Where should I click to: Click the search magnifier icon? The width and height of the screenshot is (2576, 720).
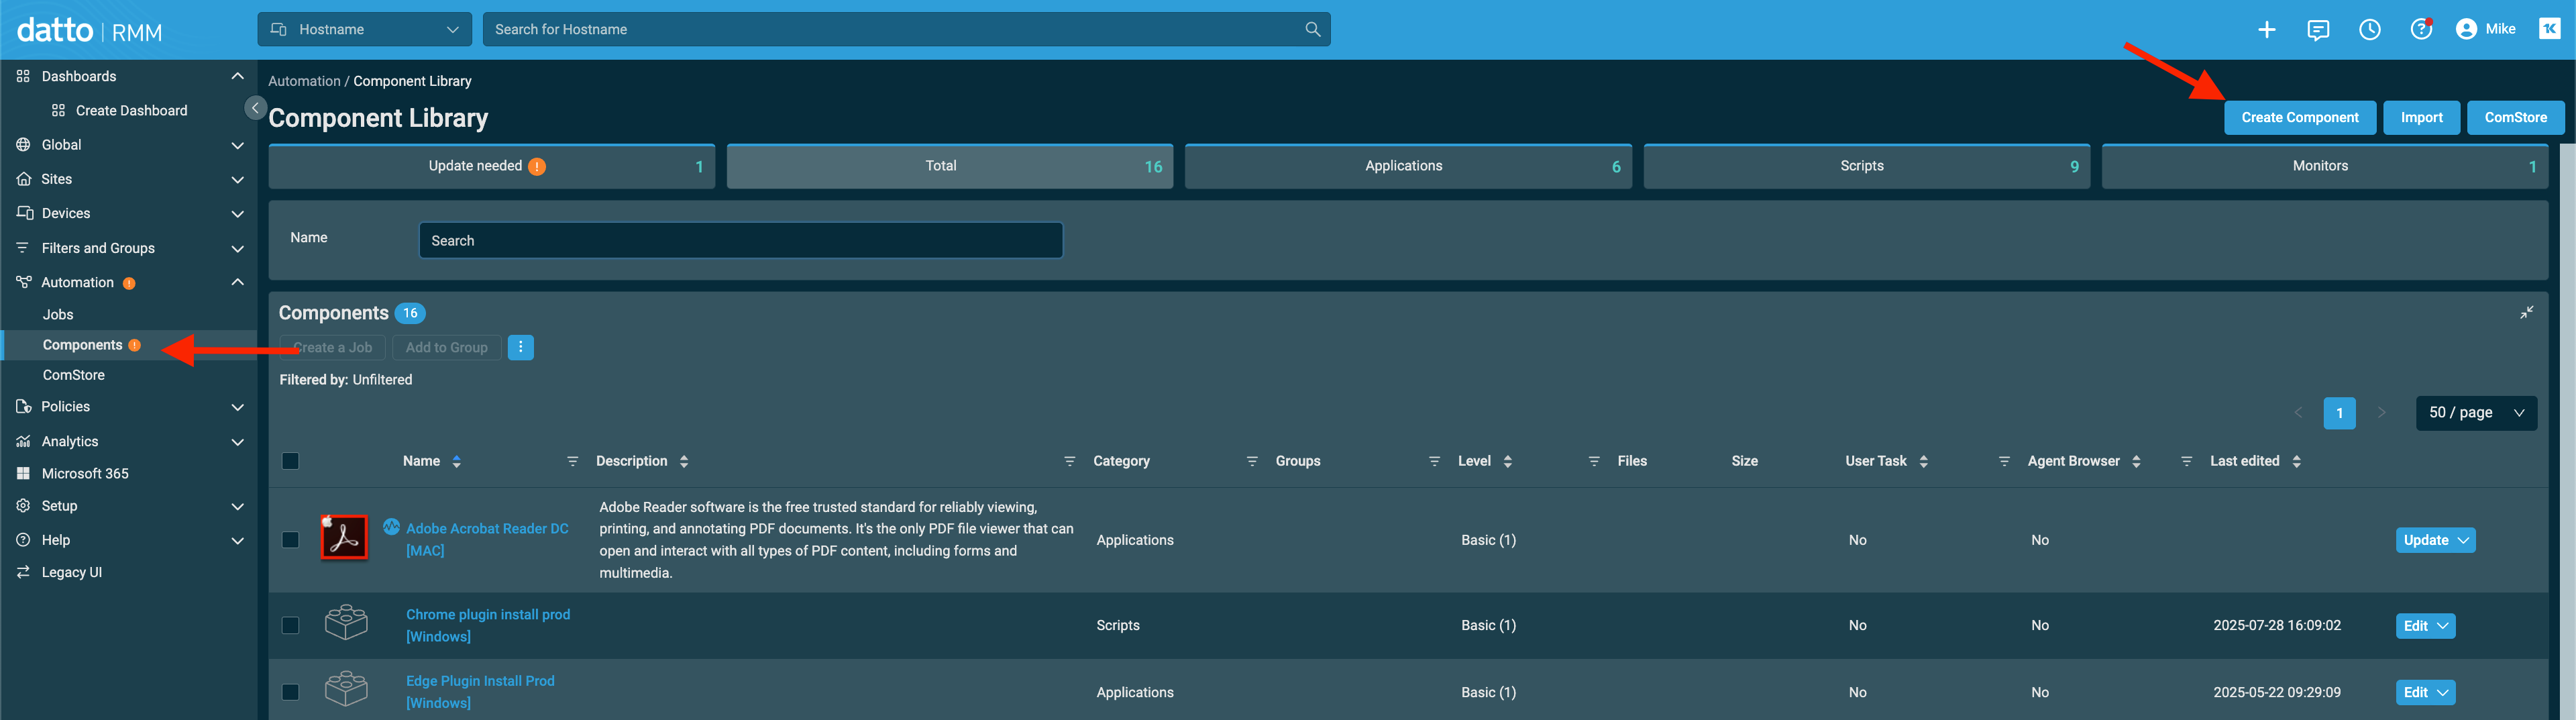coord(1312,30)
